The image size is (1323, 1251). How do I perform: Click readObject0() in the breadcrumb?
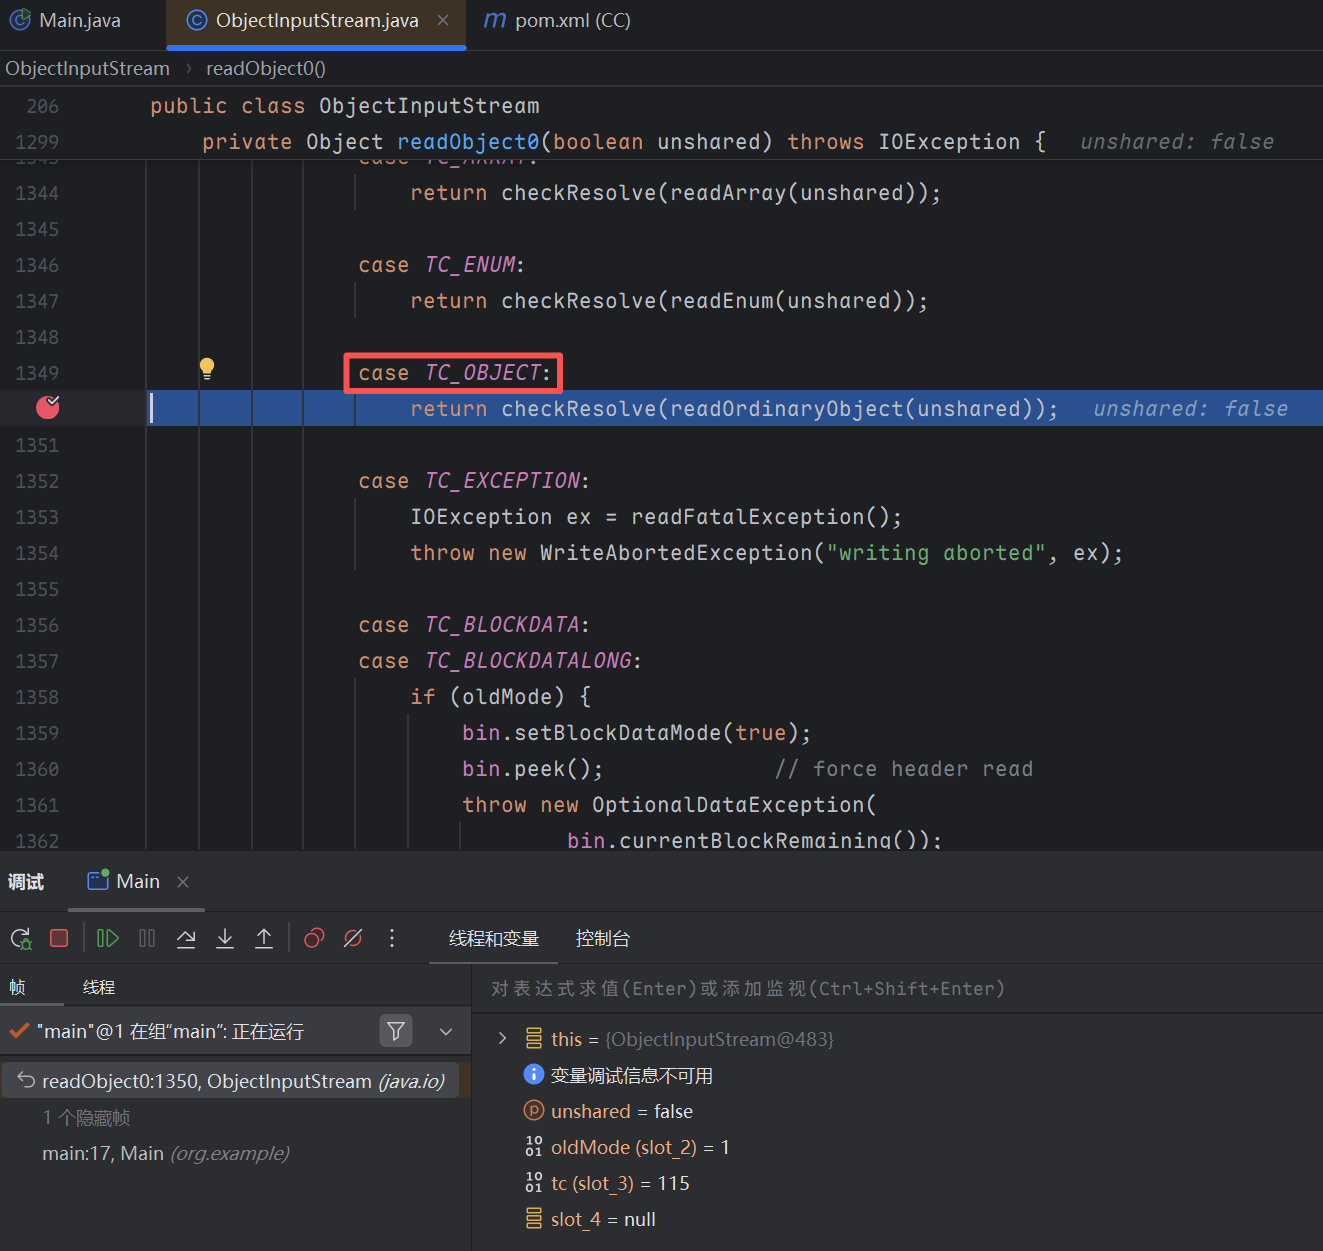pyautogui.click(x=265, y=69)
